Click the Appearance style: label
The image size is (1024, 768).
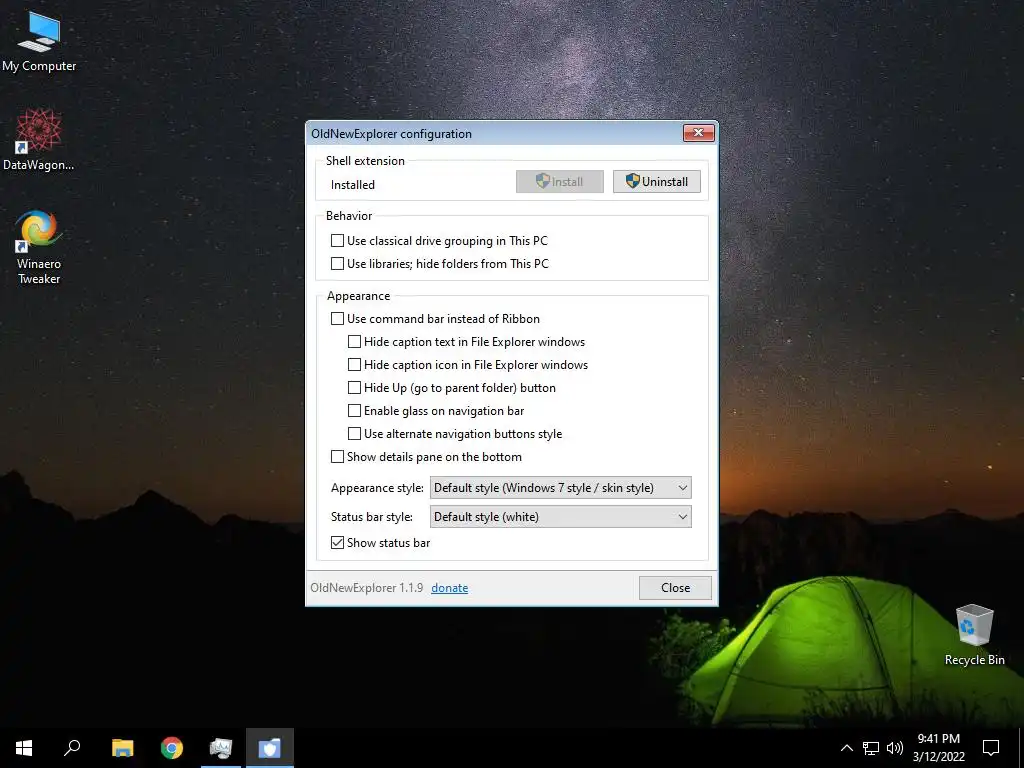[377, 488]
